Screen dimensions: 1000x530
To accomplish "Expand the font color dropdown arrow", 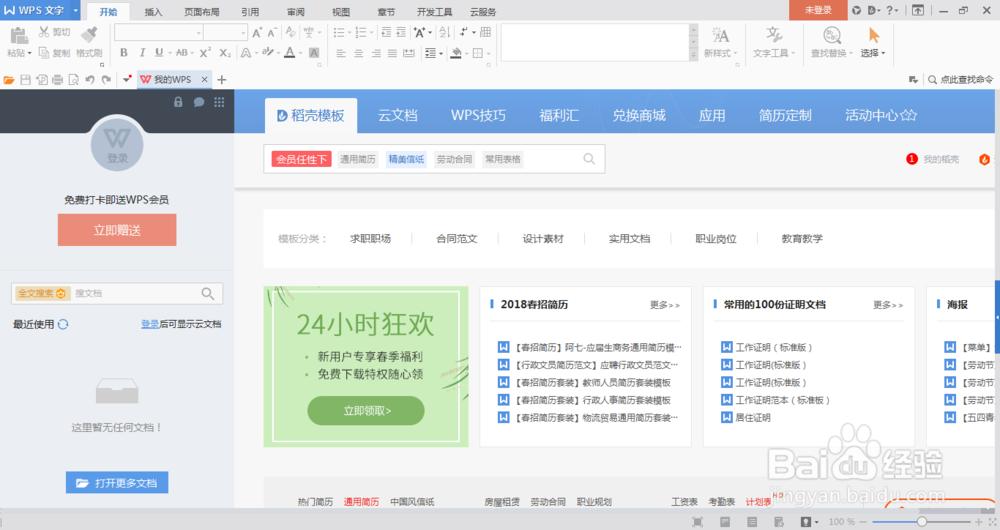I will [x=300, y=54].
